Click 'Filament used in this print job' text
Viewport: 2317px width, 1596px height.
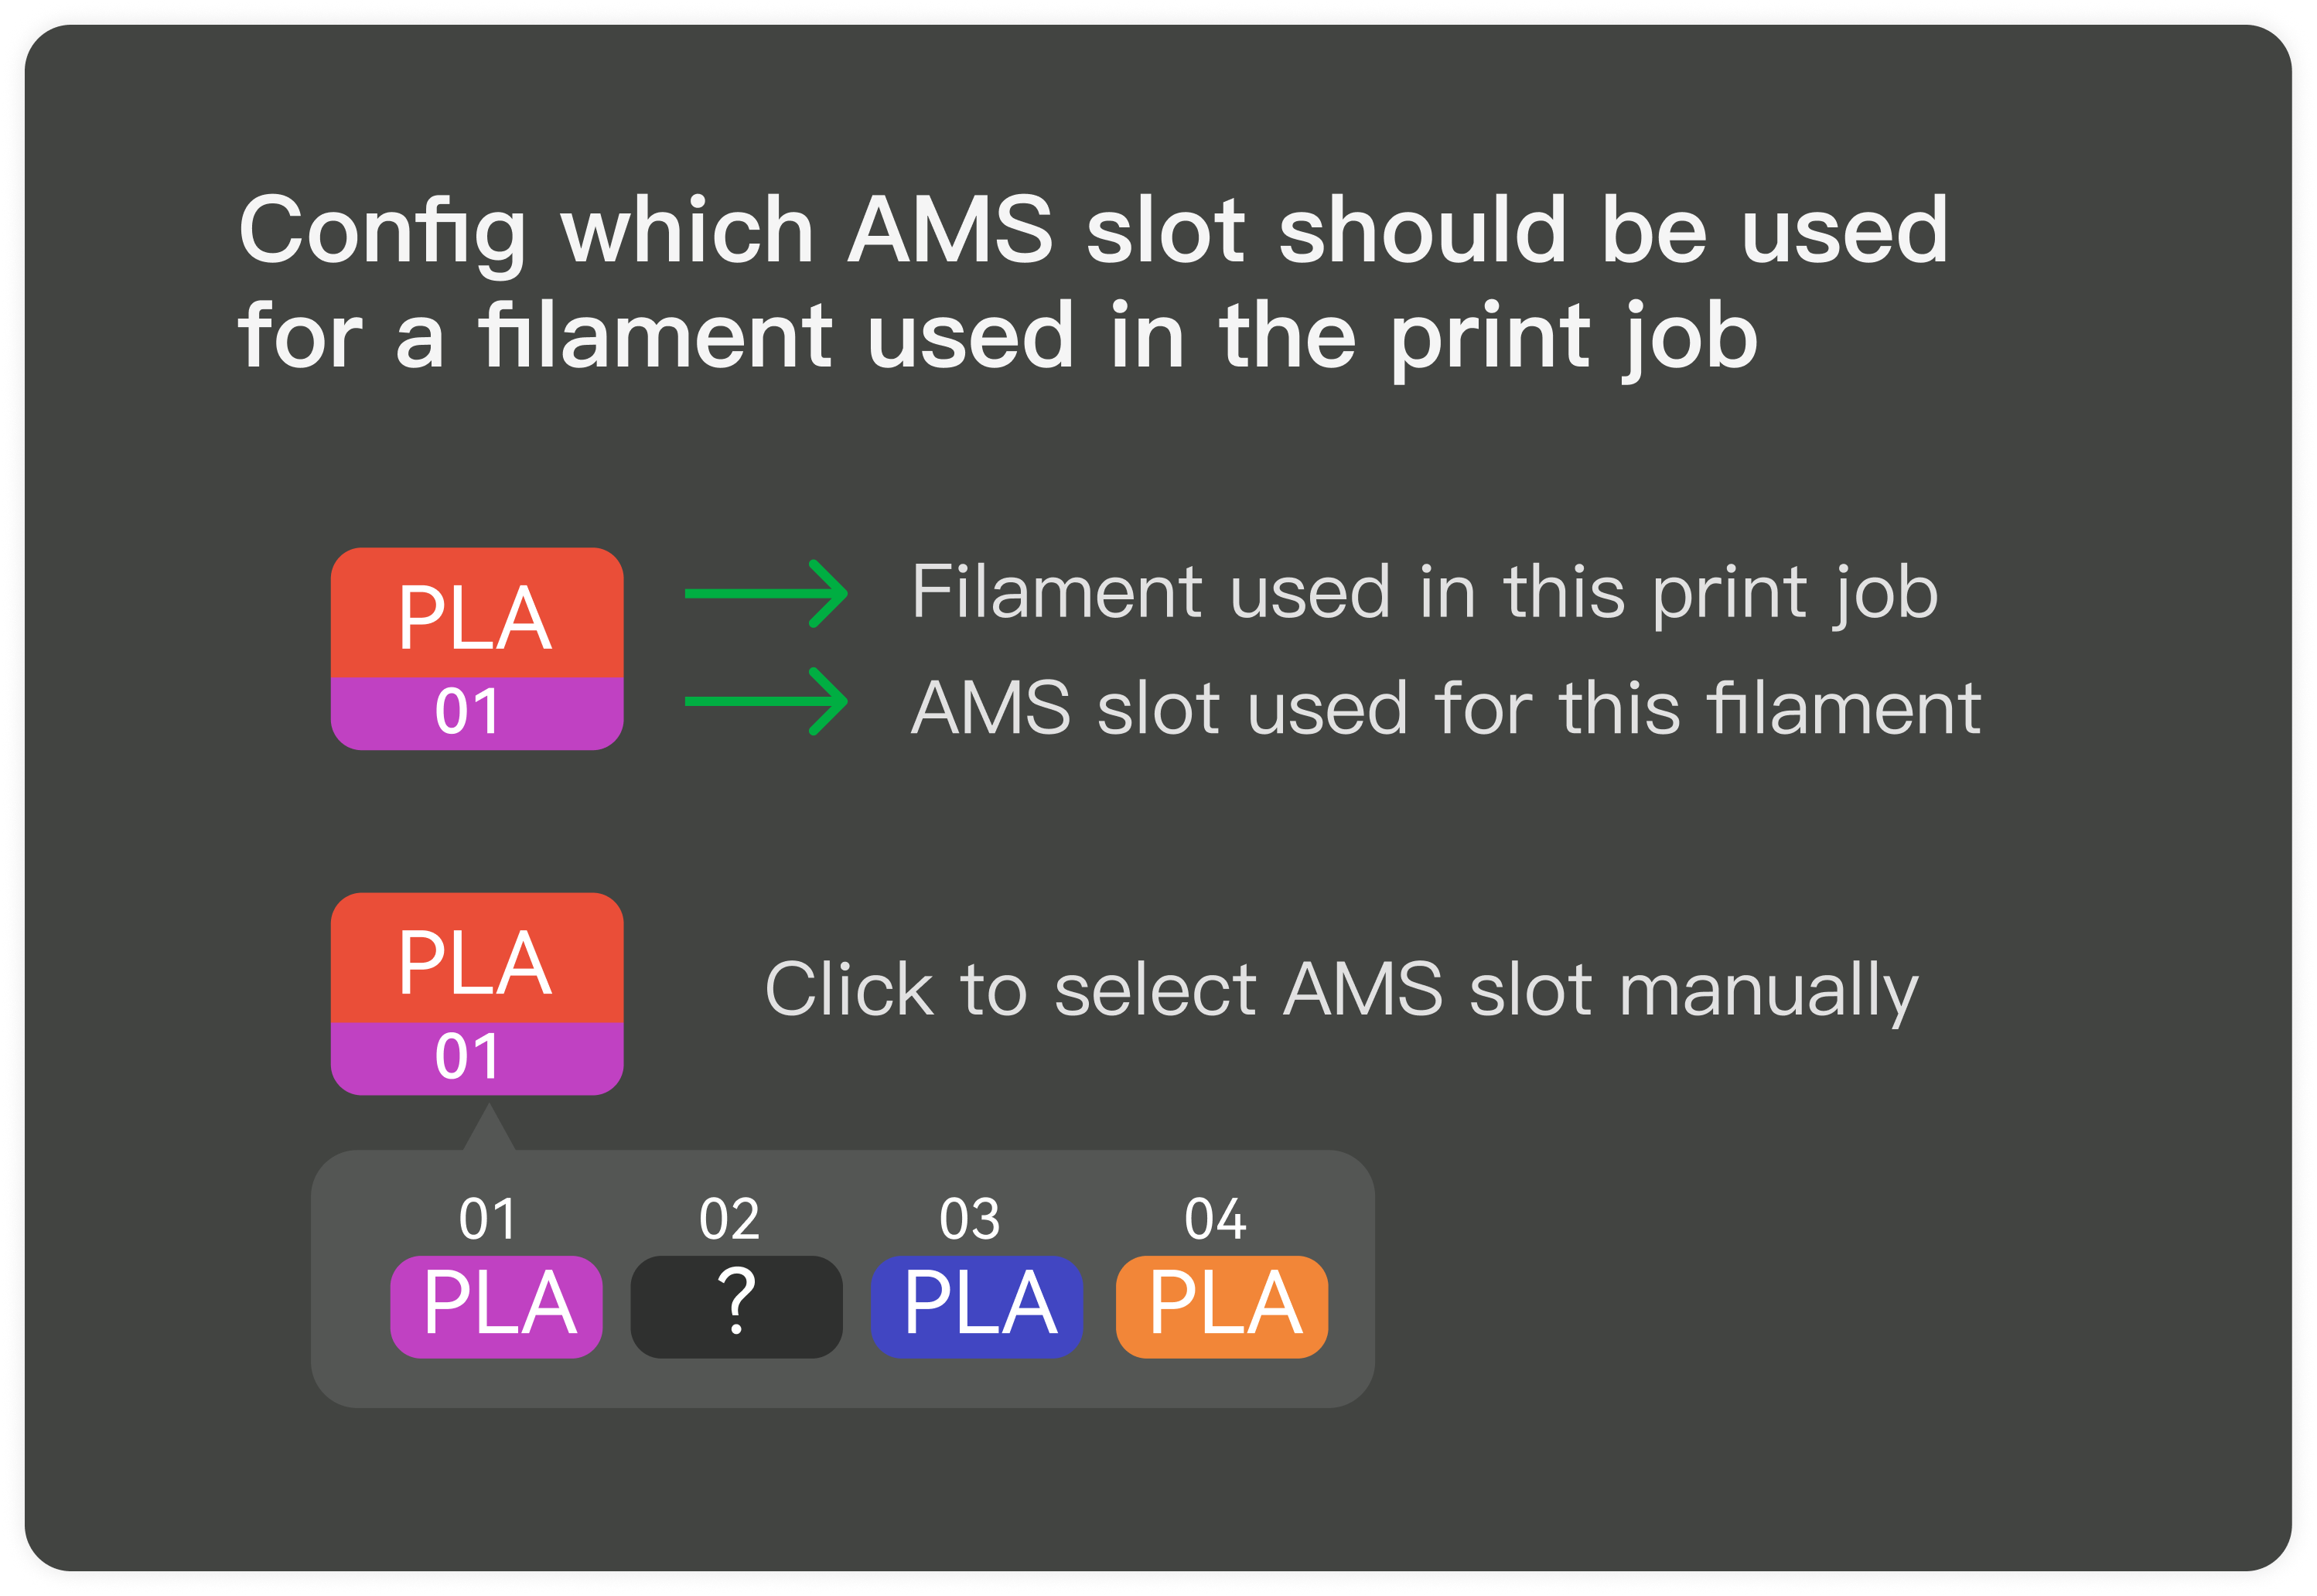pos(1425,595)
